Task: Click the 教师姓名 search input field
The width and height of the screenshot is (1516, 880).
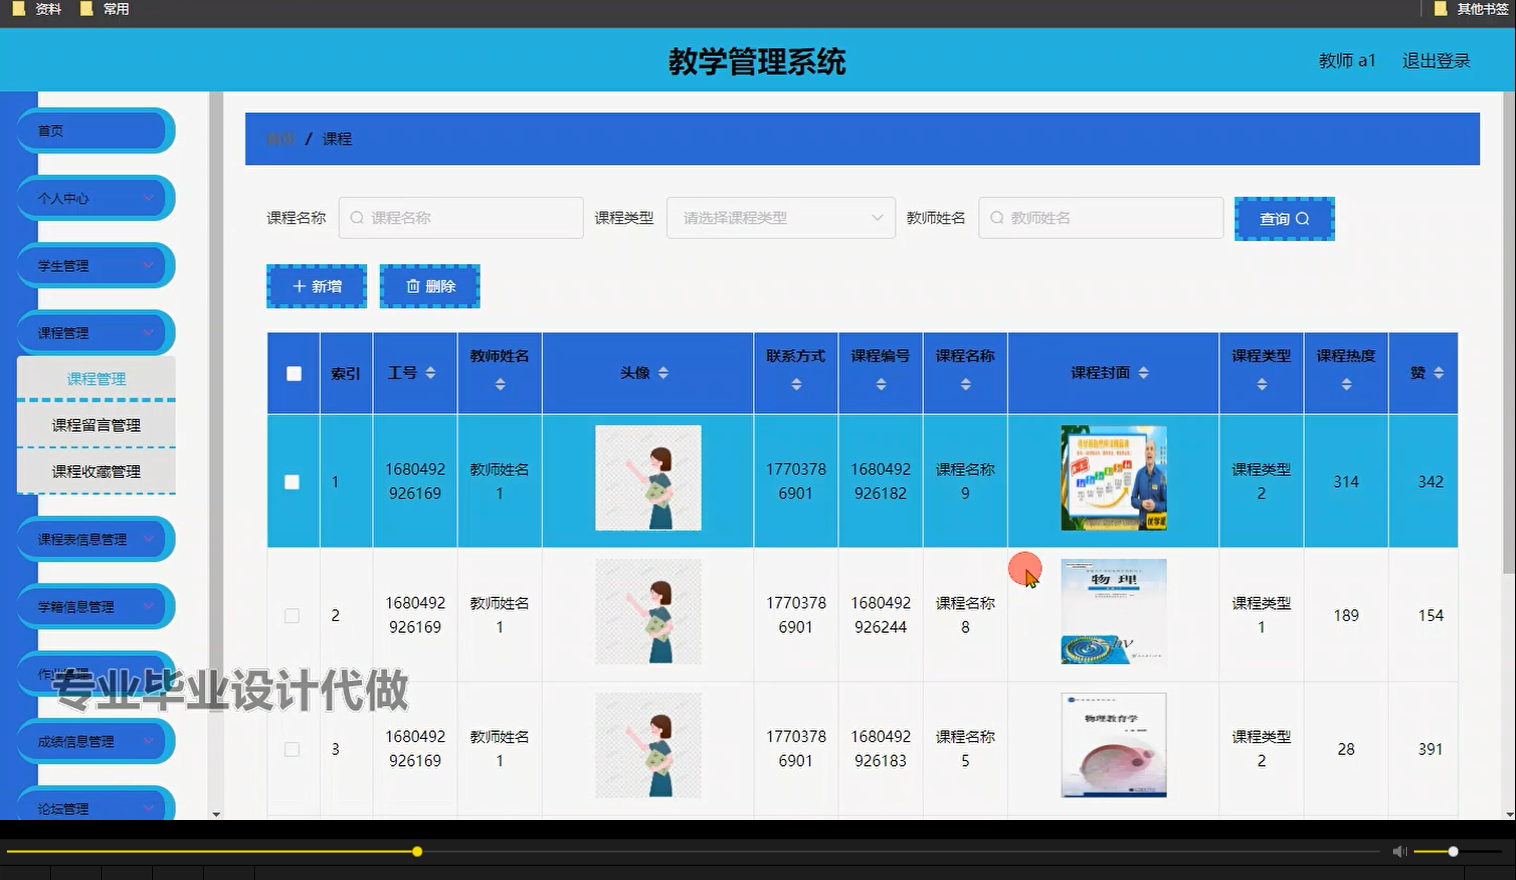Action: [1100, 217]
